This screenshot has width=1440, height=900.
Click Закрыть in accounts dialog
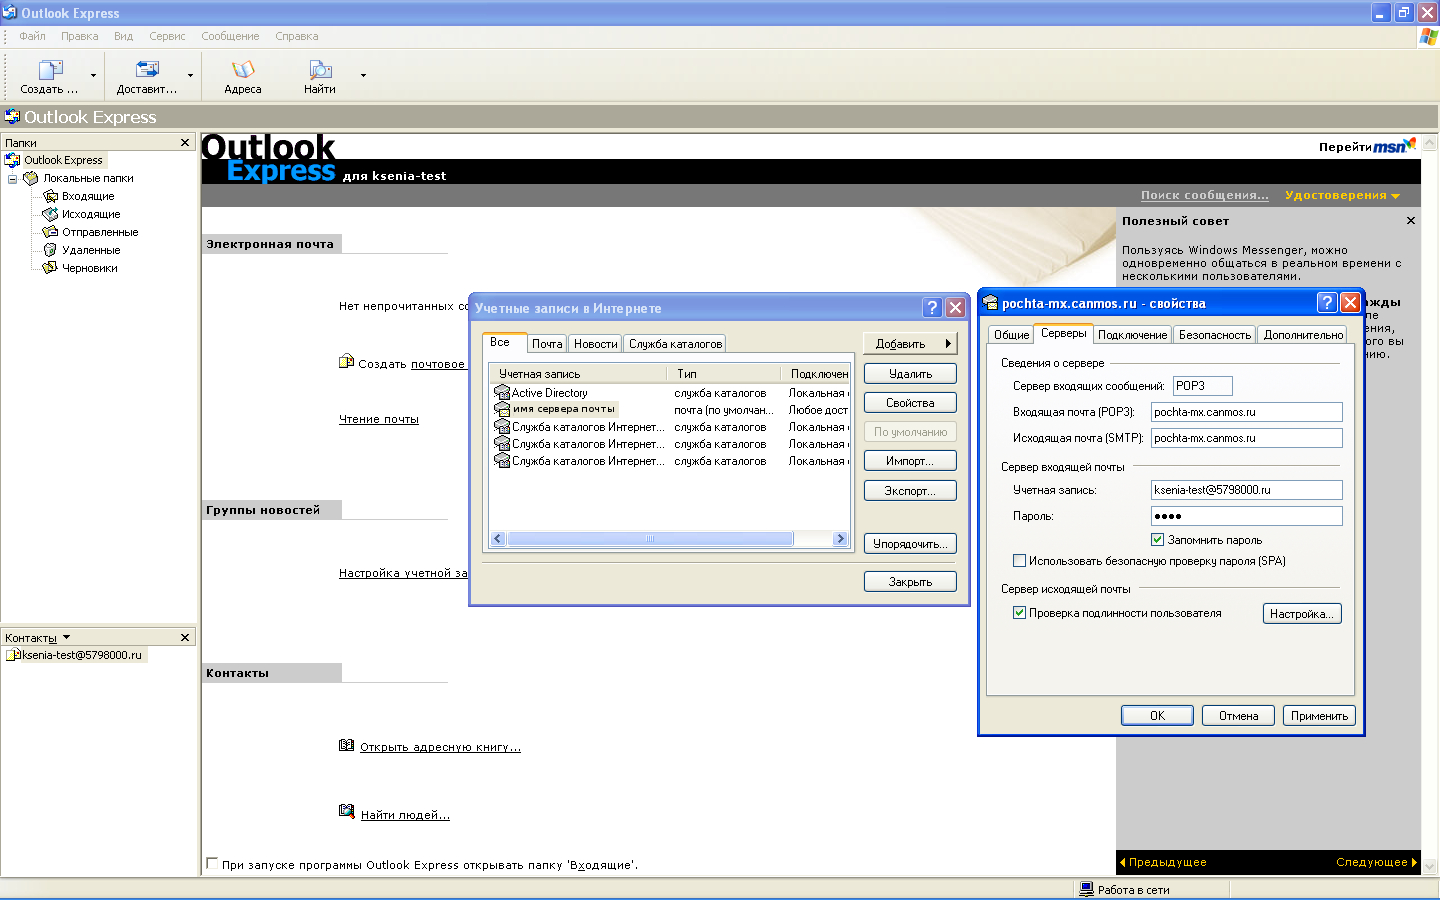pyautogui.click(x=910, y=582)
